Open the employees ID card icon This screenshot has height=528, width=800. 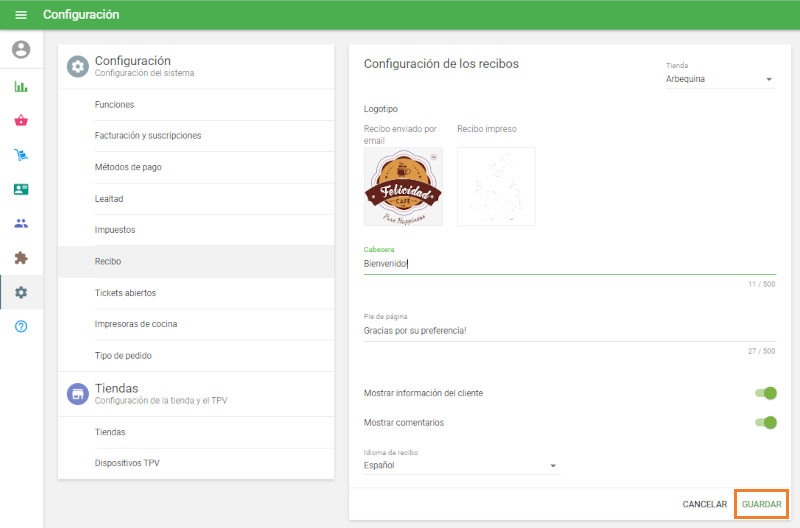21,189
